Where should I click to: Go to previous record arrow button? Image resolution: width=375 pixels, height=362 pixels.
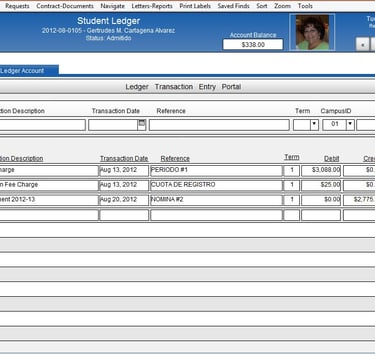[363, 44]
